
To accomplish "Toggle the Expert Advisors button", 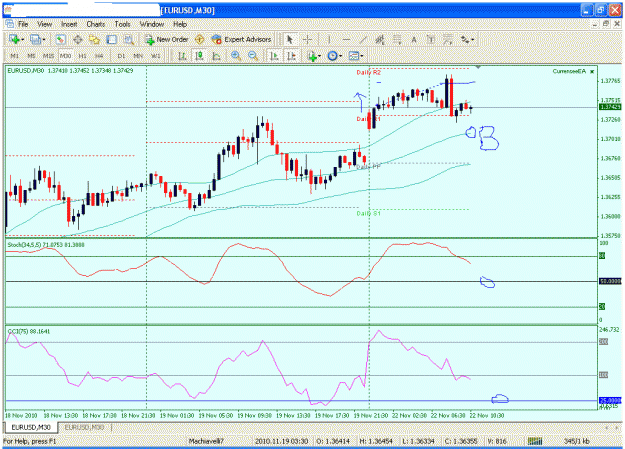I will coord(242,39).
